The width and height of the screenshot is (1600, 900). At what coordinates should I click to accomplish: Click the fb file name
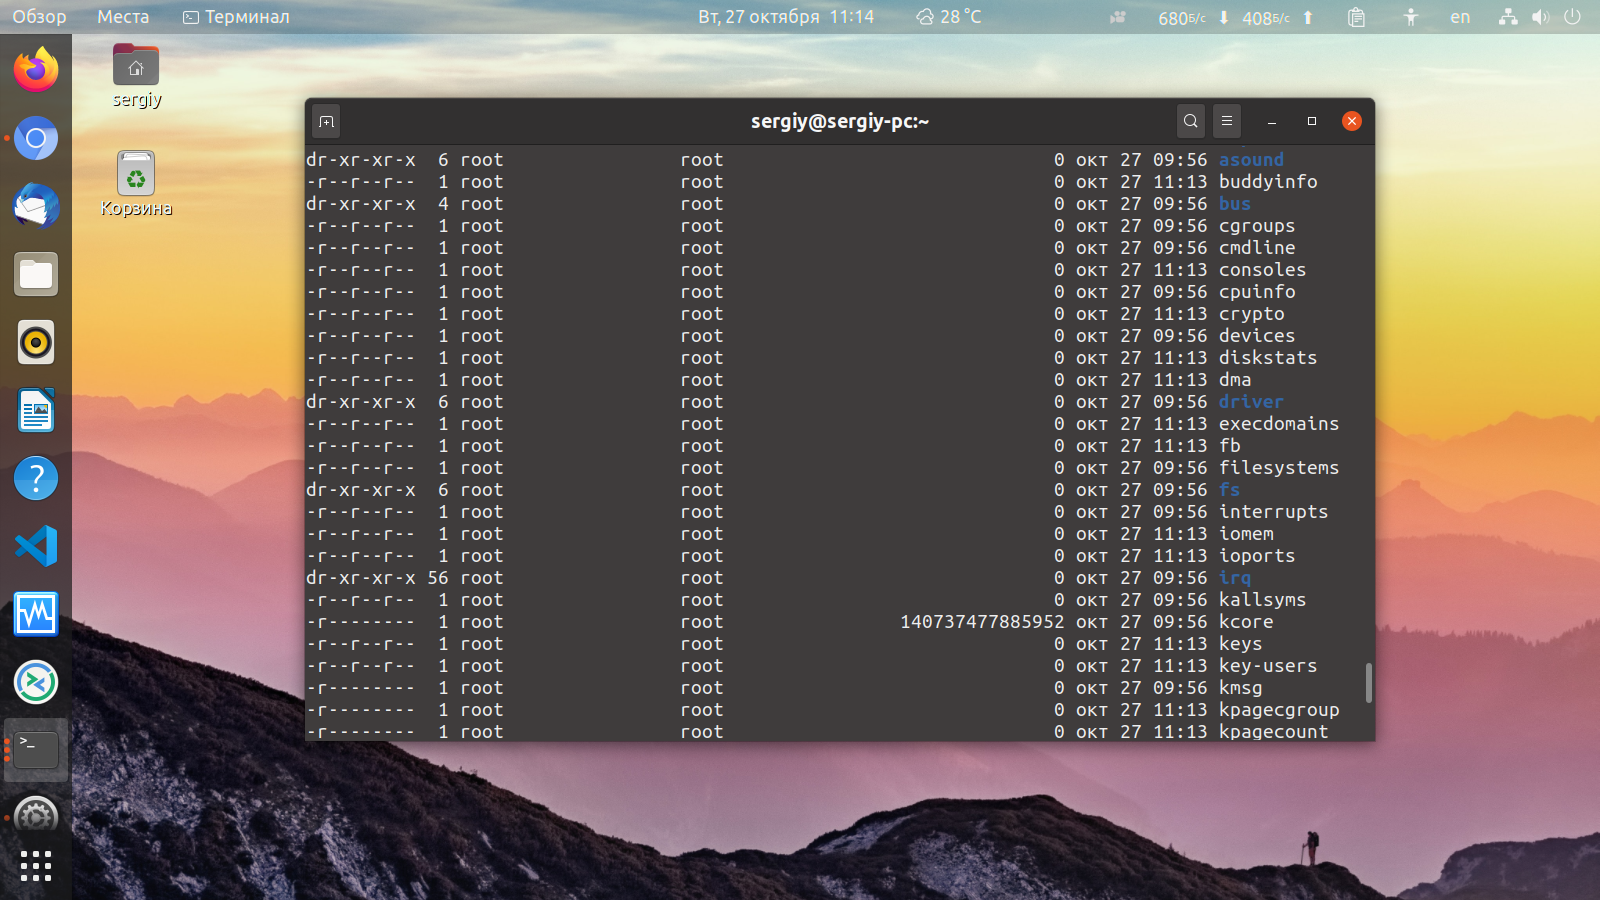pyautogui.click(x=1229, y=446)
